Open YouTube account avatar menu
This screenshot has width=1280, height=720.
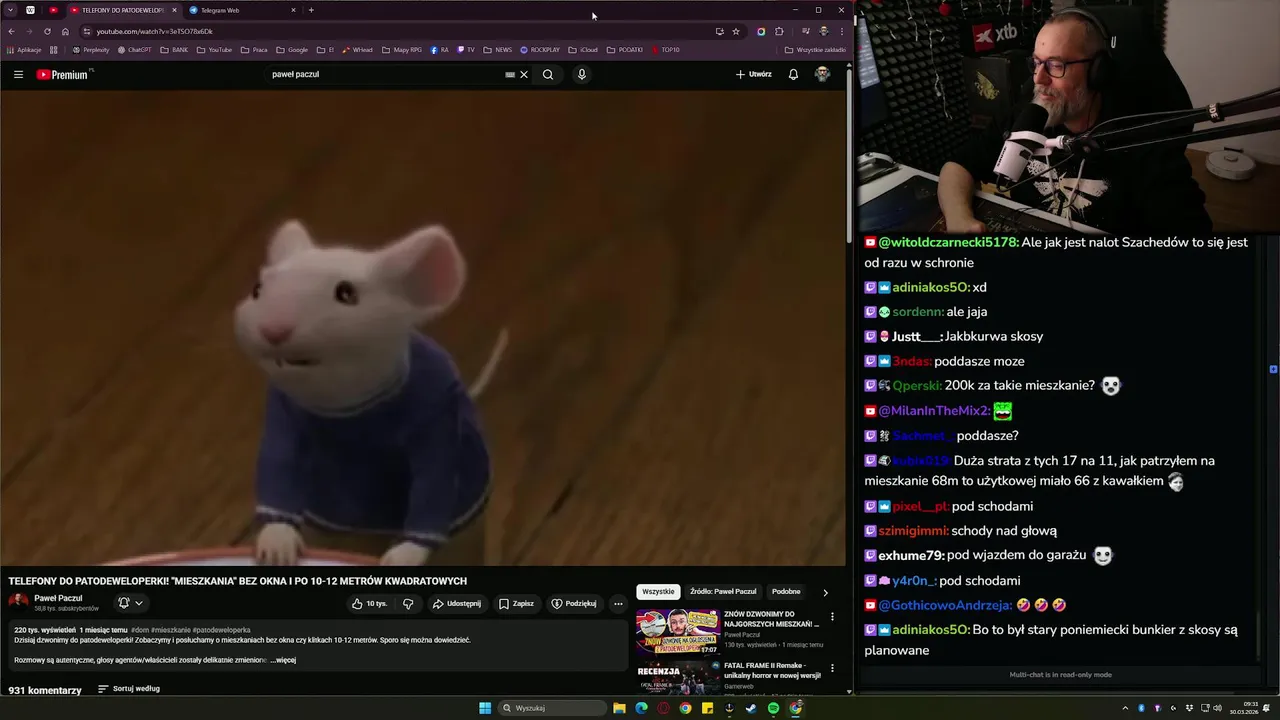[822, 74]
